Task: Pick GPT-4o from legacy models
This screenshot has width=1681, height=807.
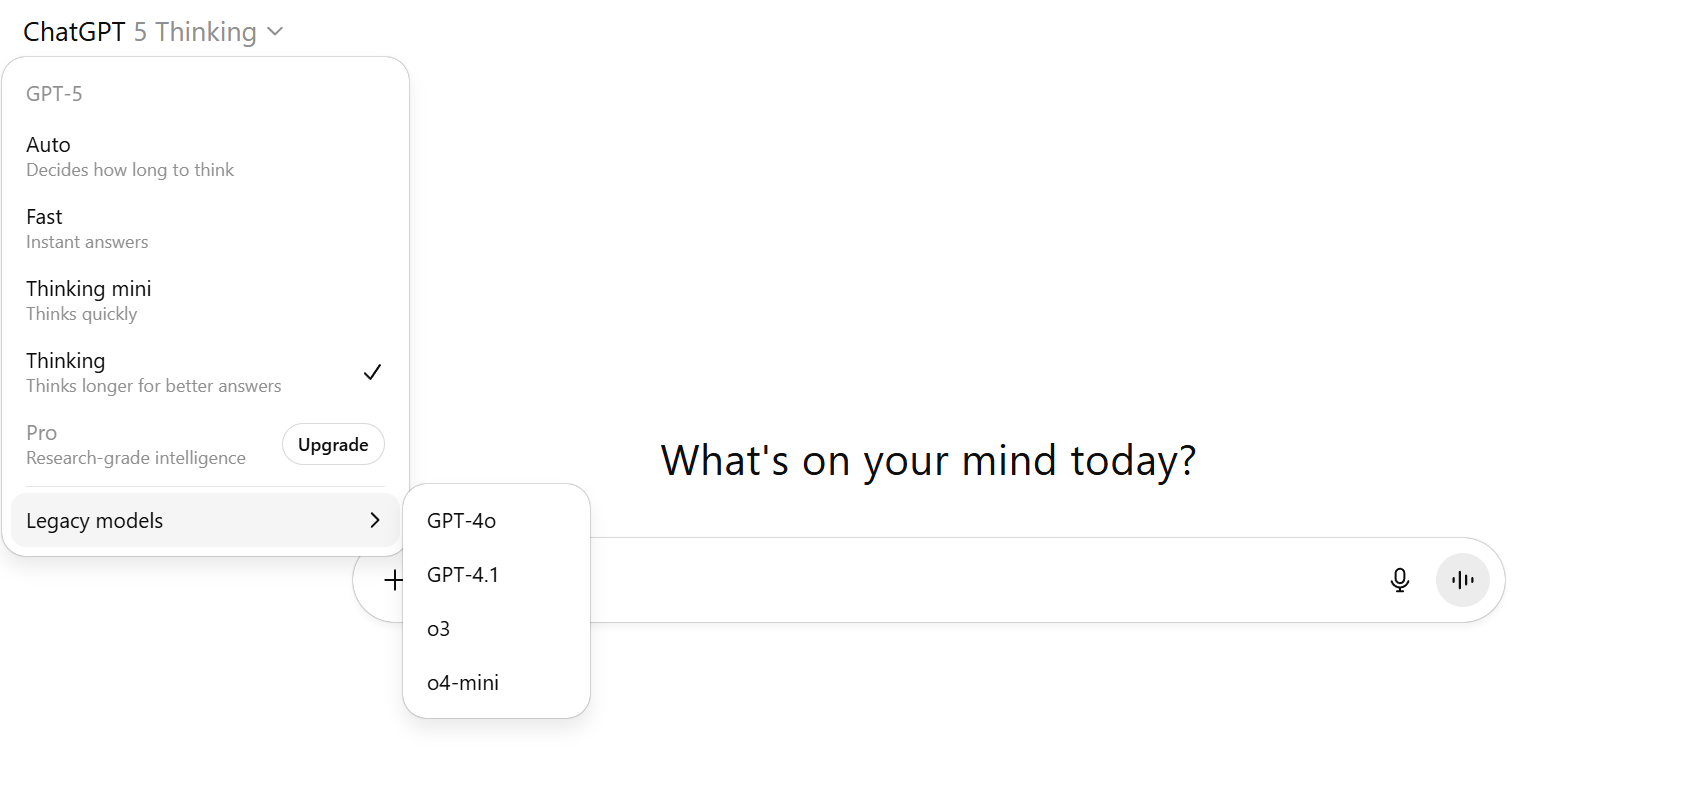Action: 462,521
